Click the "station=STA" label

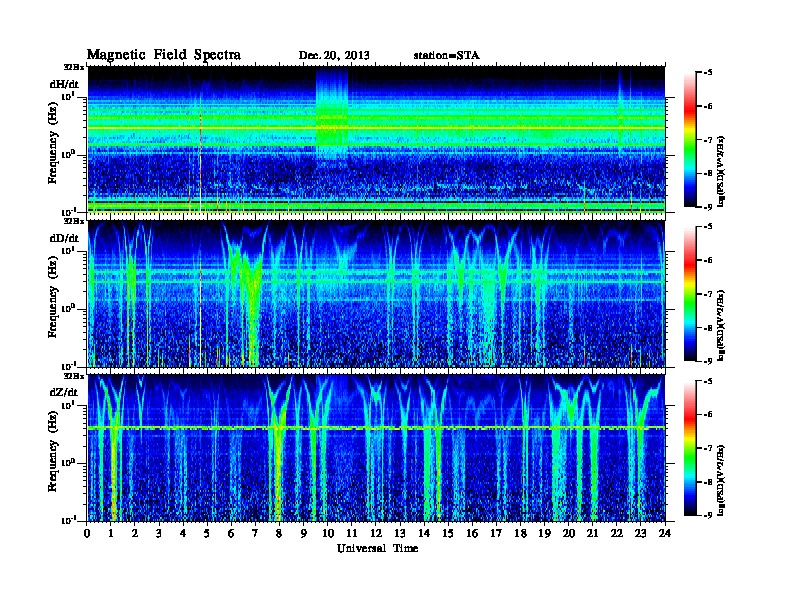[x=447, y=56]
